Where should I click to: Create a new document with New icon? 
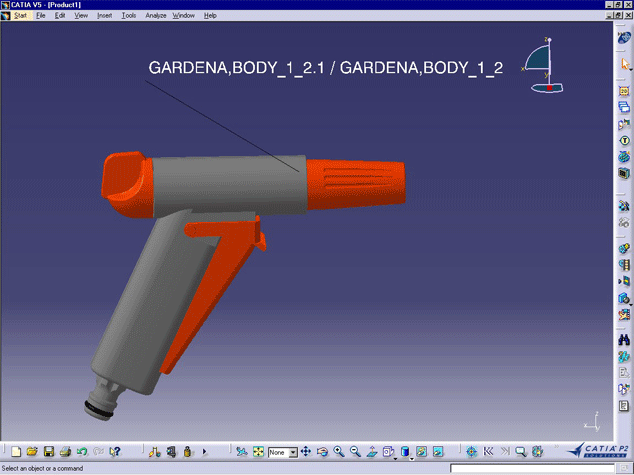pos(16,451)
